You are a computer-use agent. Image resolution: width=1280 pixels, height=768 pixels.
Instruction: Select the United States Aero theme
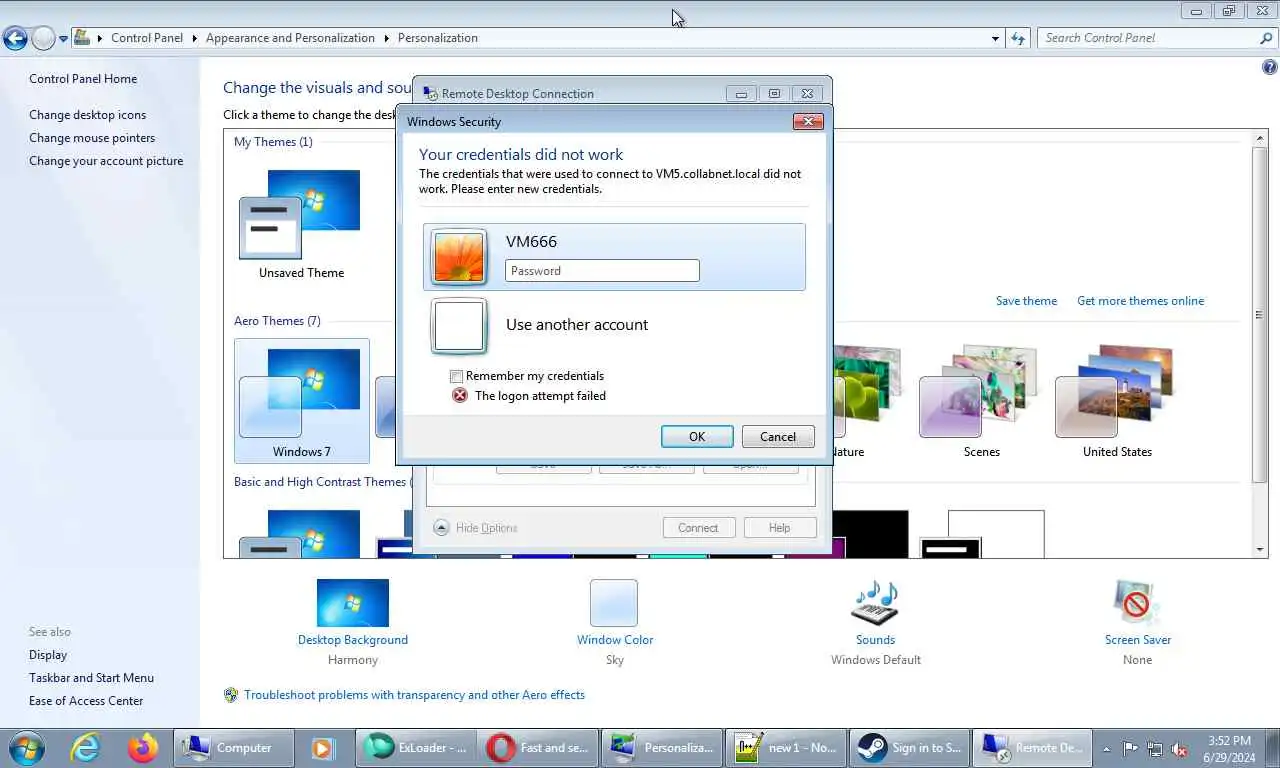click(x=1117, y=401)
